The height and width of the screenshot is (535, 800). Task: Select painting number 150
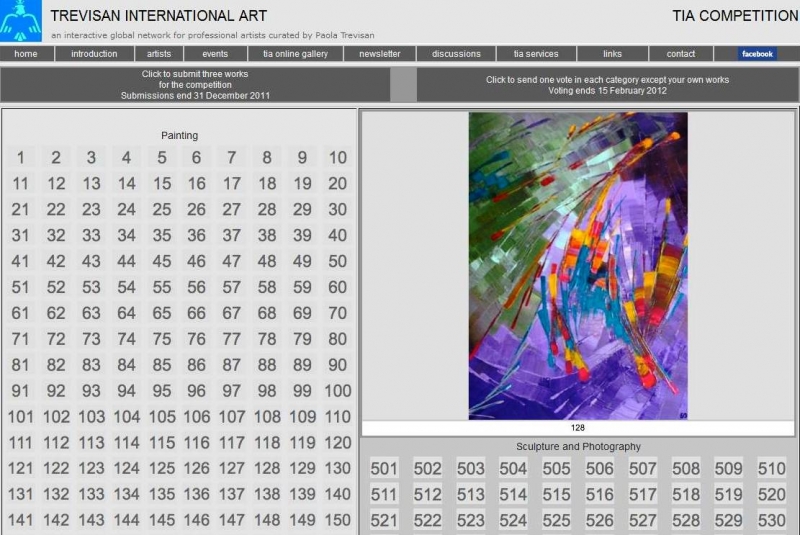338,520
